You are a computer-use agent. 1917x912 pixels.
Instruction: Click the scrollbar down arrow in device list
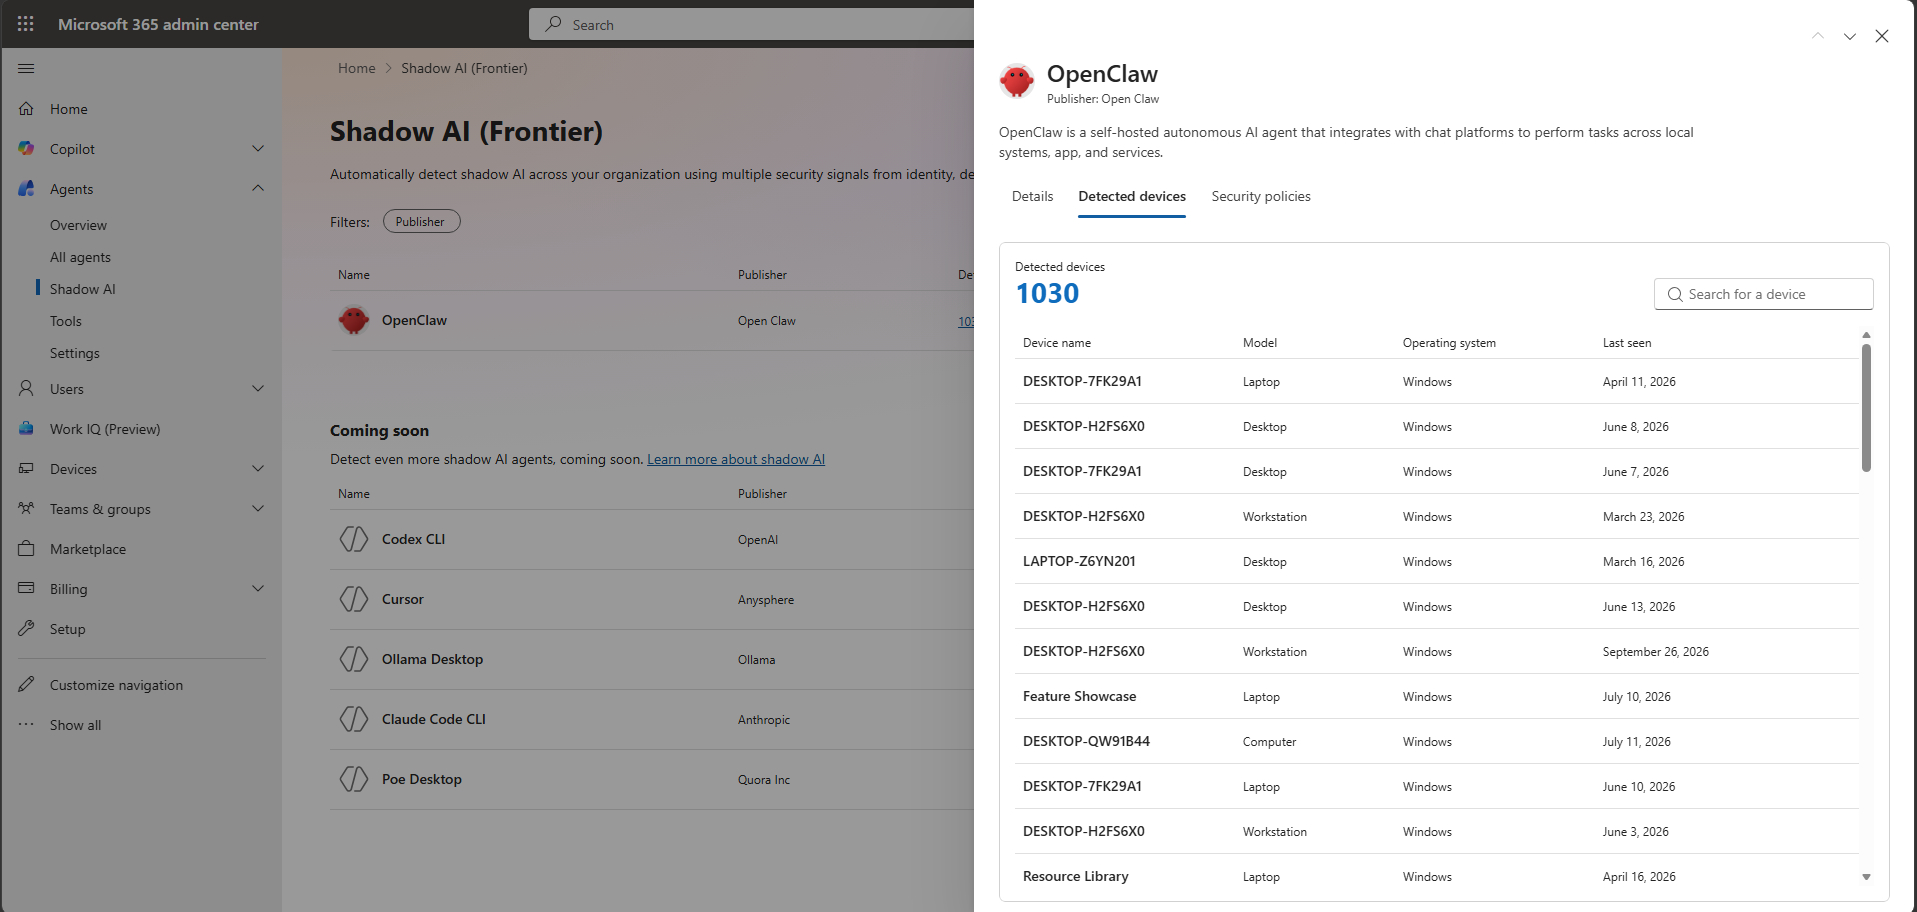[x=1866, y=877]
